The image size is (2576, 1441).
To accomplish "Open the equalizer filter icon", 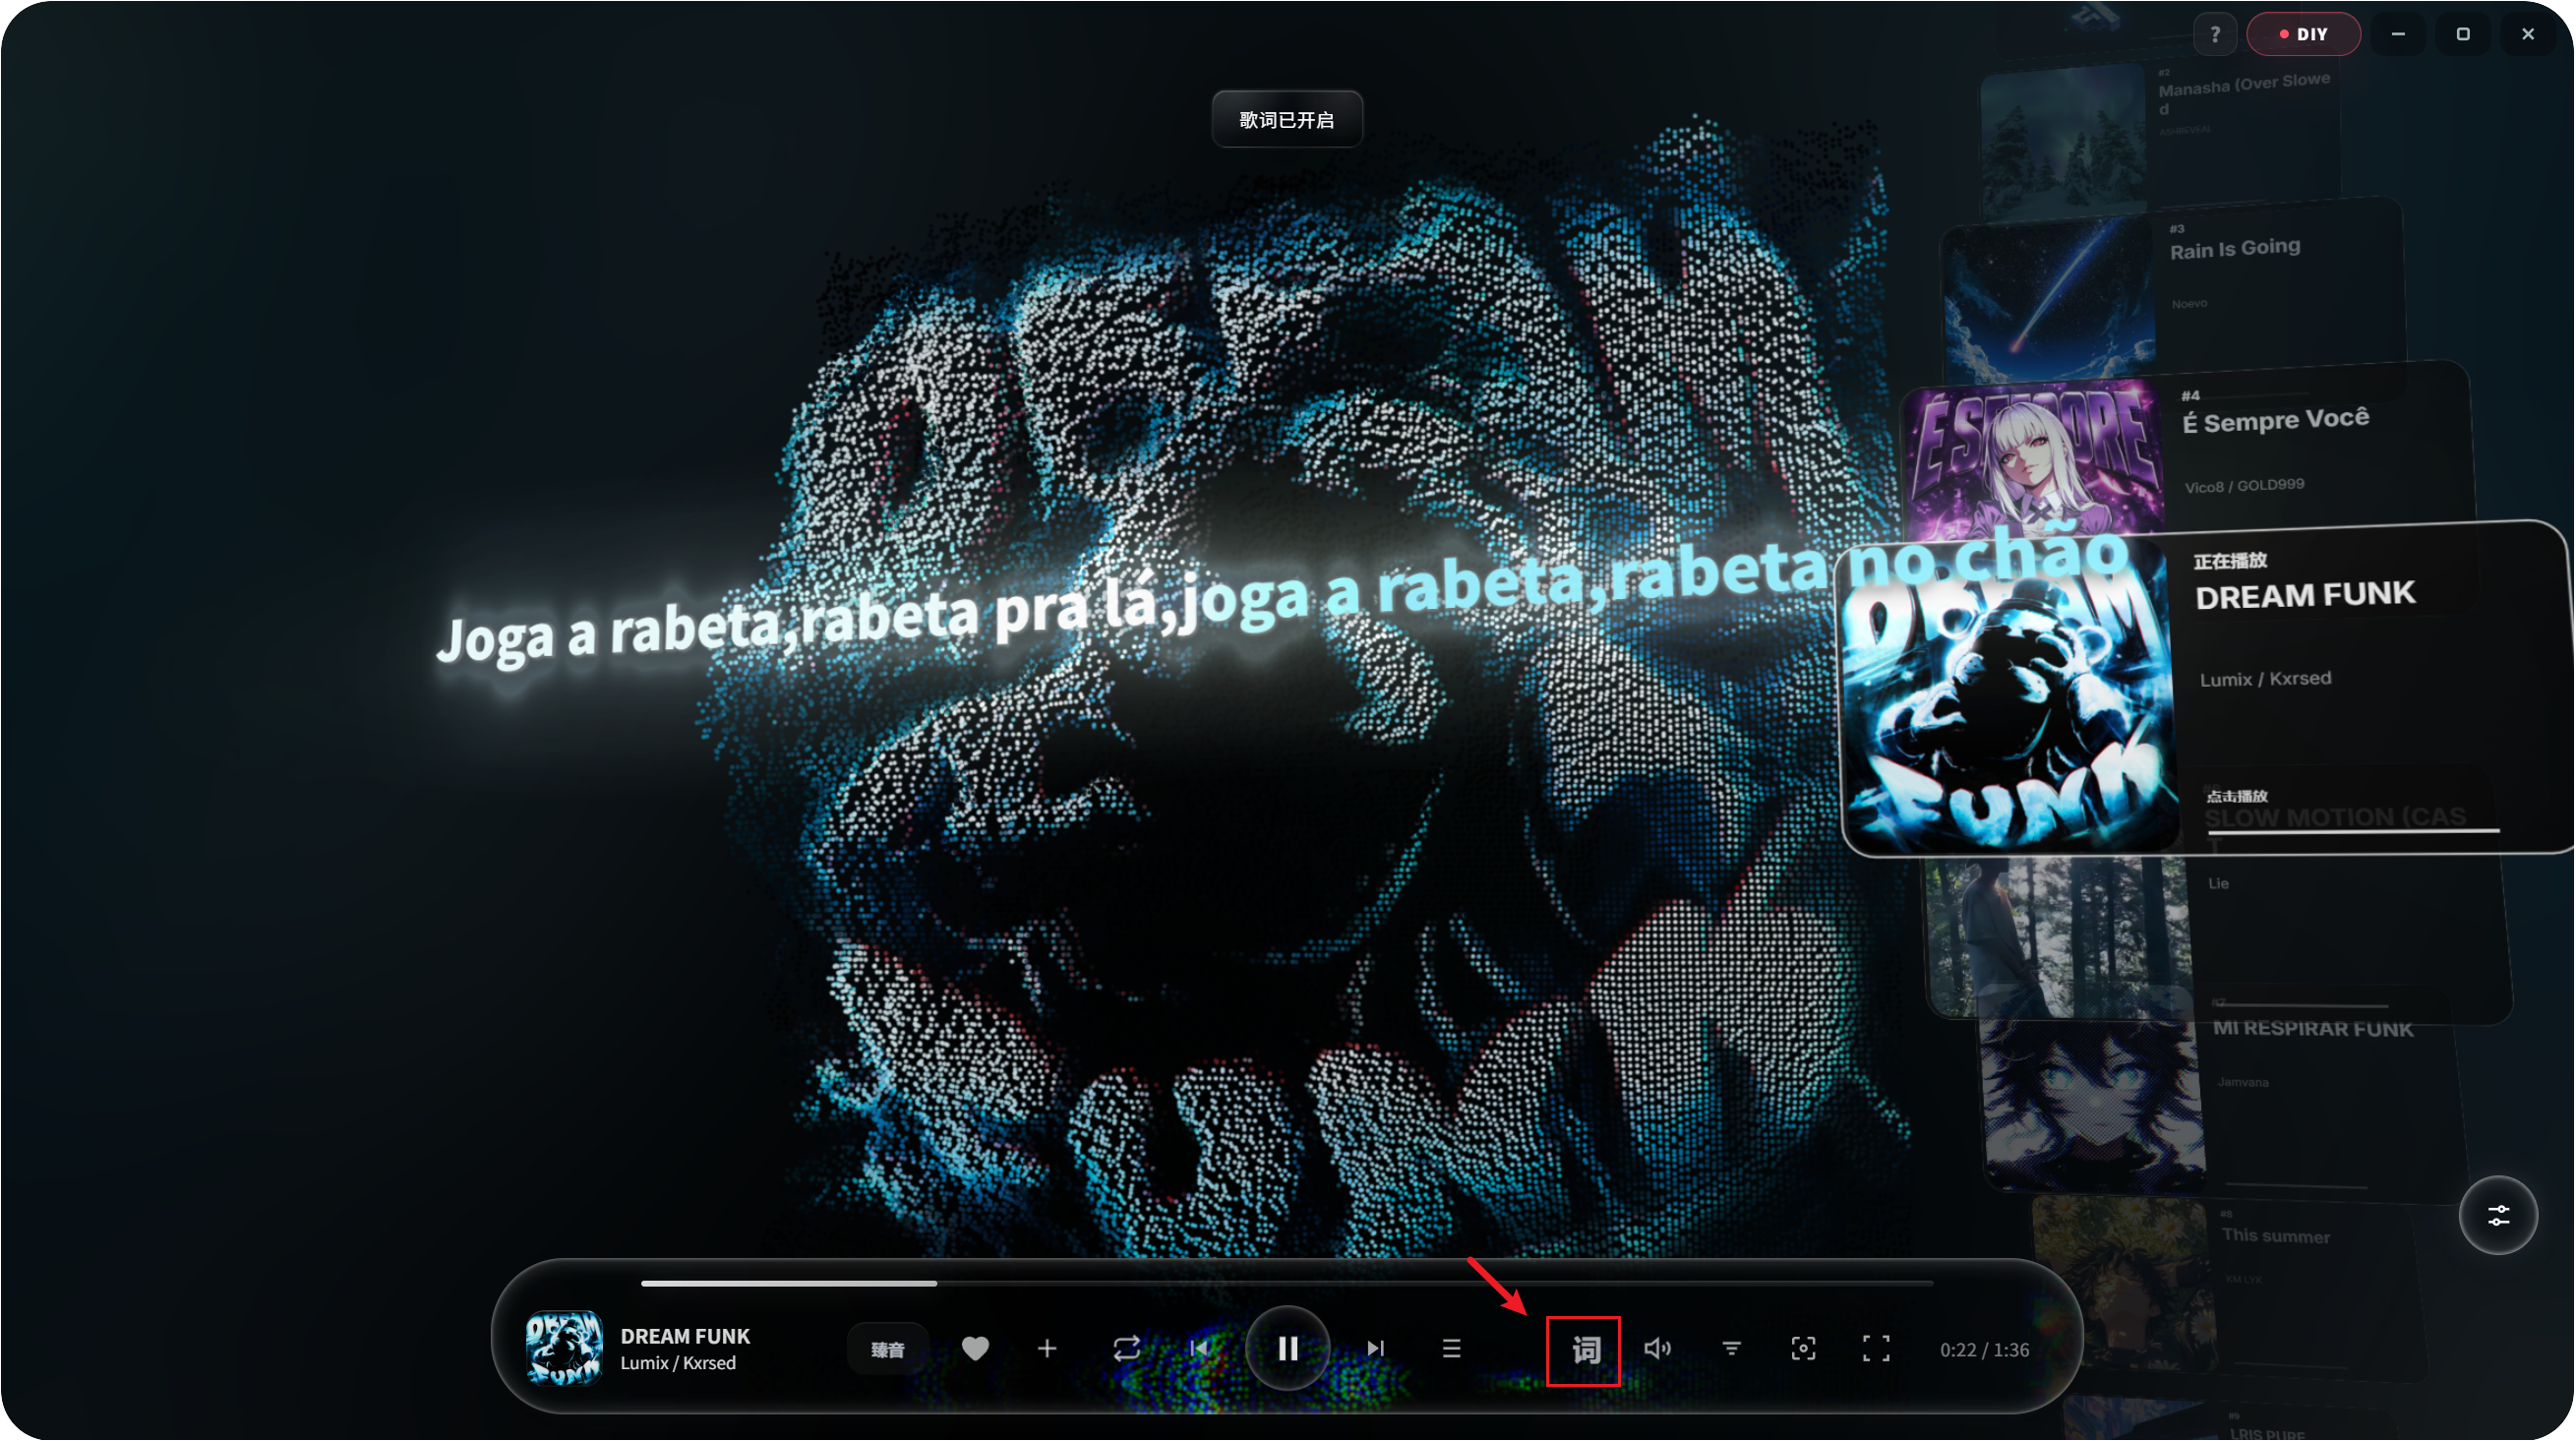I will (1731, 1349).
